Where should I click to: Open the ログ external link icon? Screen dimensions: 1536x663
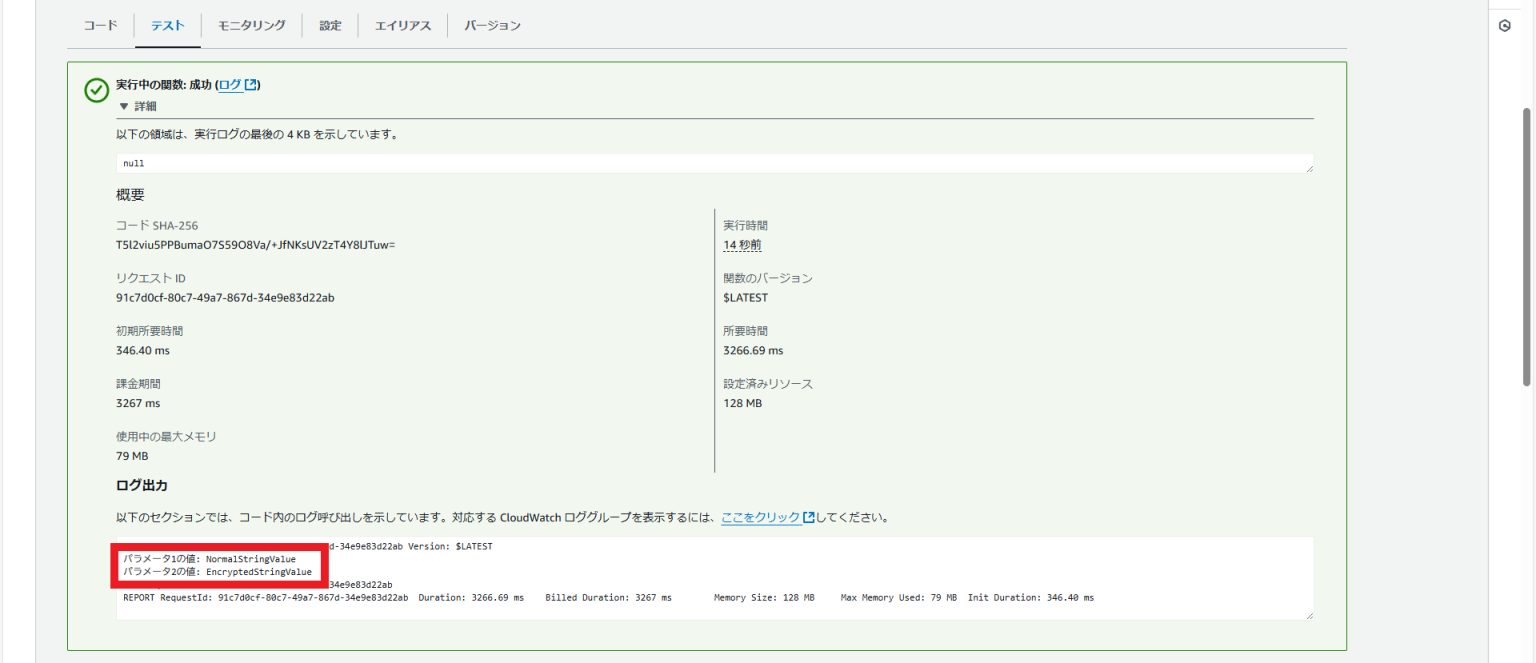pos(252,84)
